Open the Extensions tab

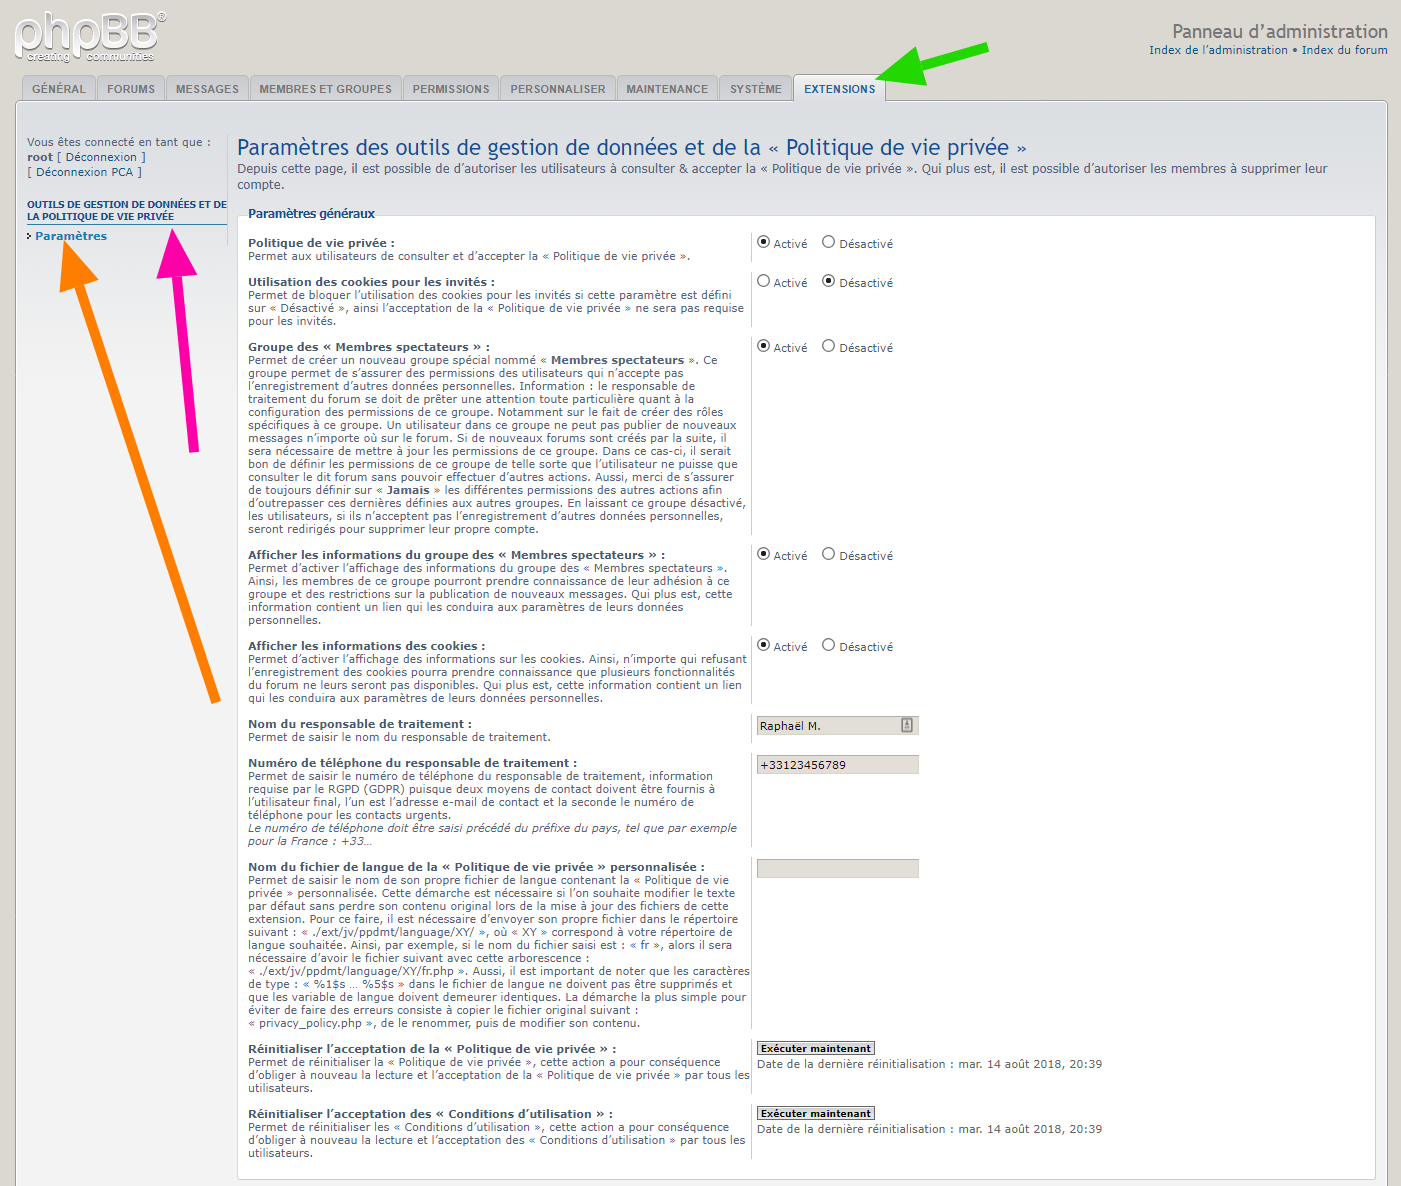pyautogui.click(x=839, y=89)
